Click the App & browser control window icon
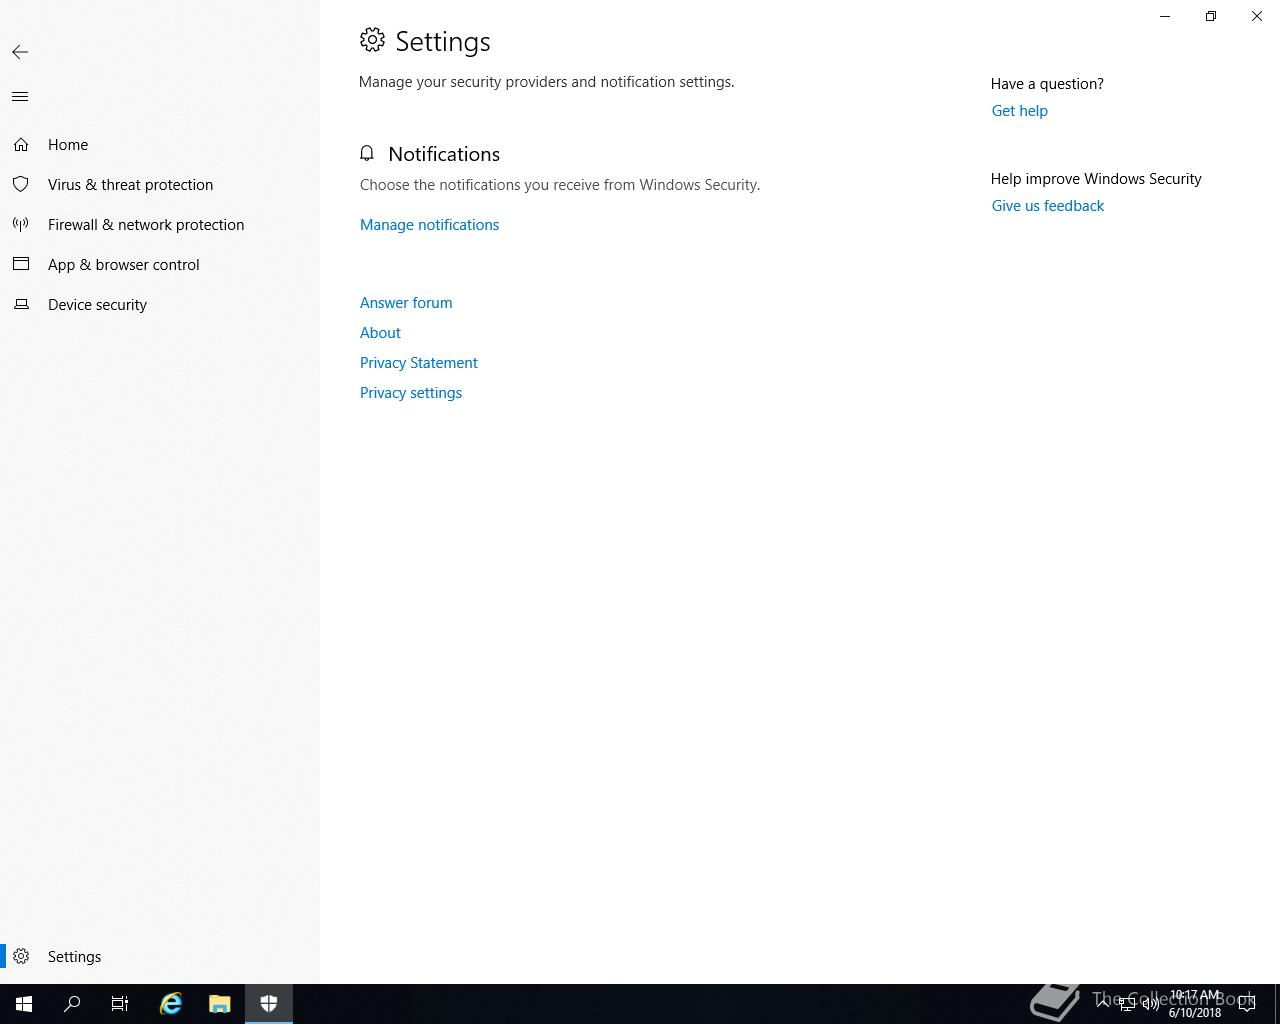Image resolution: width=1280 pixels, height=1024 pixels. [x=21, y=265]
